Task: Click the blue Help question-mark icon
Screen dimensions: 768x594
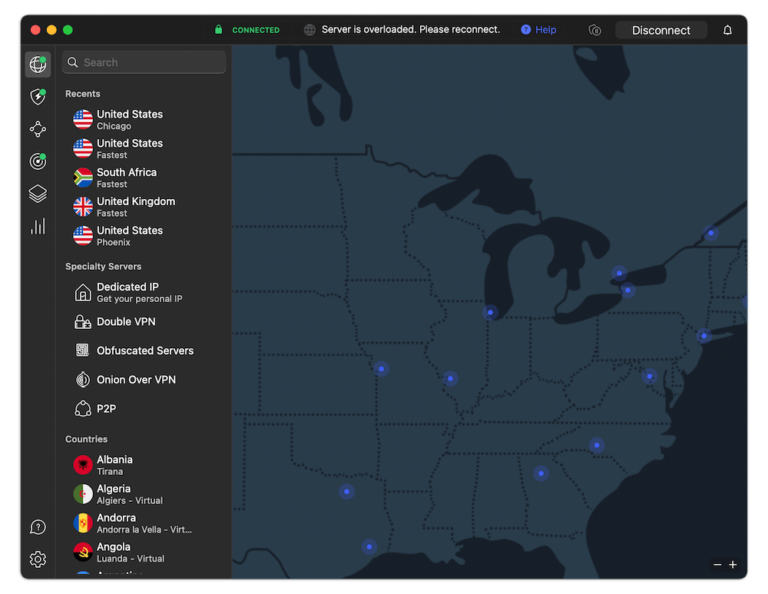Action: (526, 30)
